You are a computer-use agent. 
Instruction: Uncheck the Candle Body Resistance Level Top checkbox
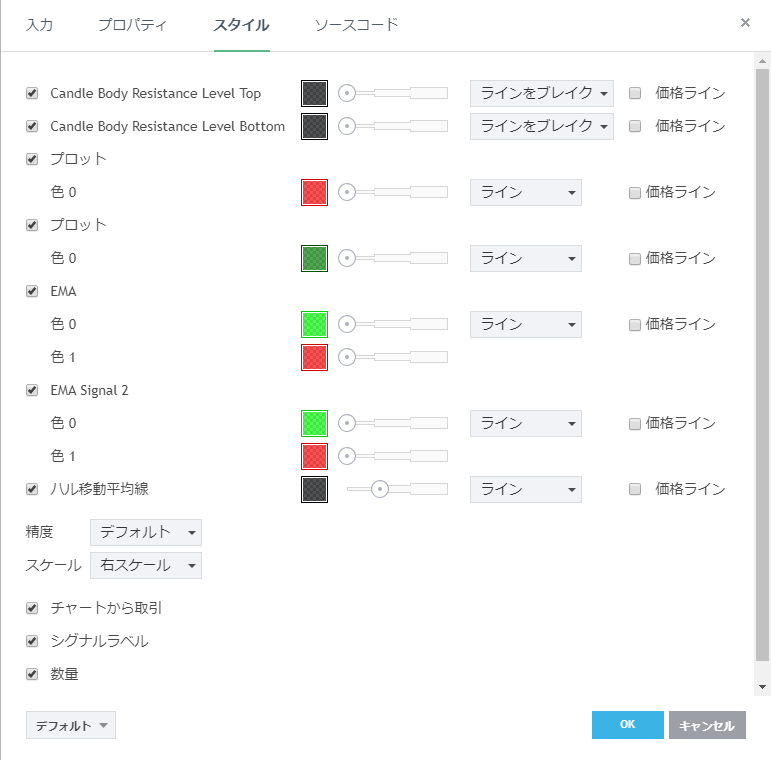point(32,93)
